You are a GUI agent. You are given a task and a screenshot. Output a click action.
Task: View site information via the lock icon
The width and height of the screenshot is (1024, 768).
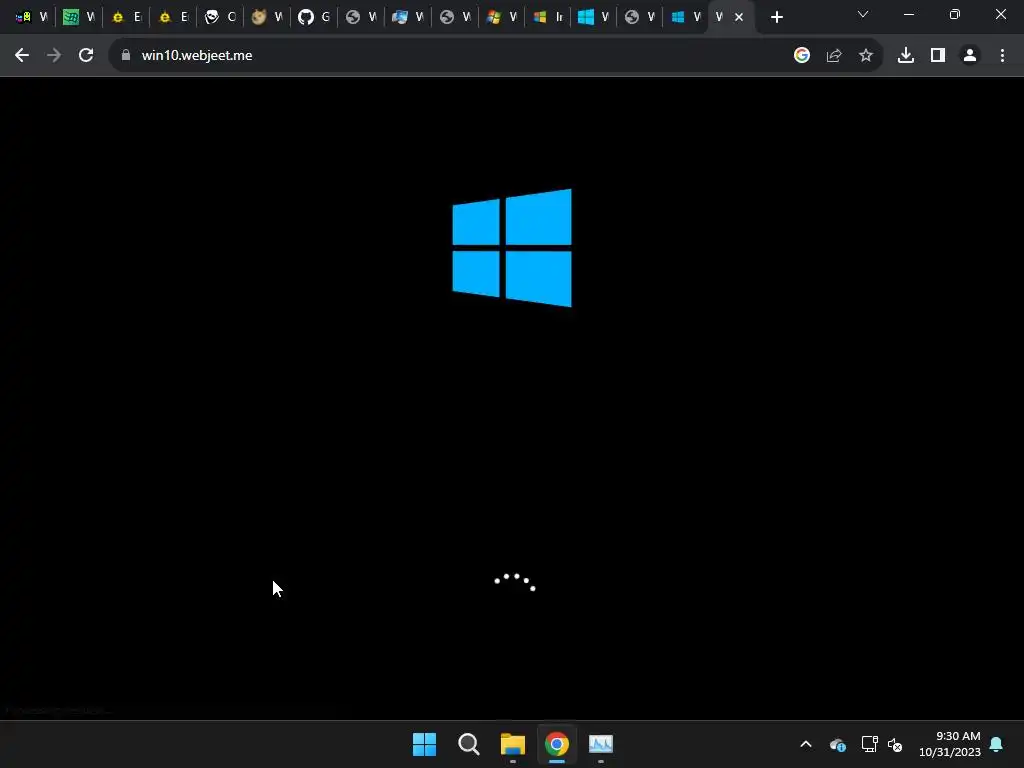[126, 56]
